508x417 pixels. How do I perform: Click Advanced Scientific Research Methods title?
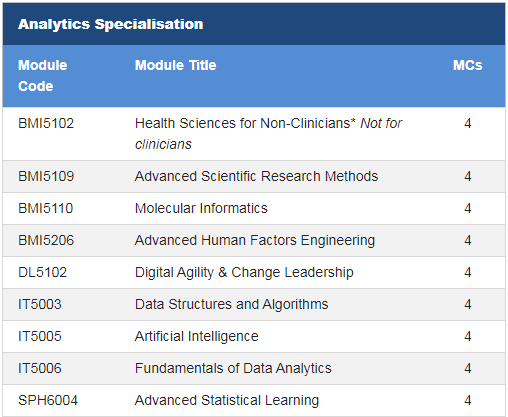256,176
